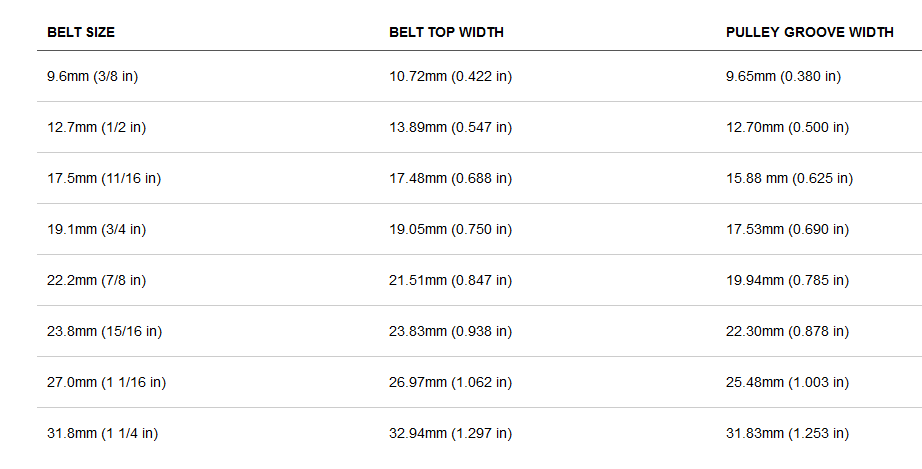Select the 12.7mm (1/2 in) belt size cell
The width and height of the screenshot is (922, 469).
click(96, 128)
